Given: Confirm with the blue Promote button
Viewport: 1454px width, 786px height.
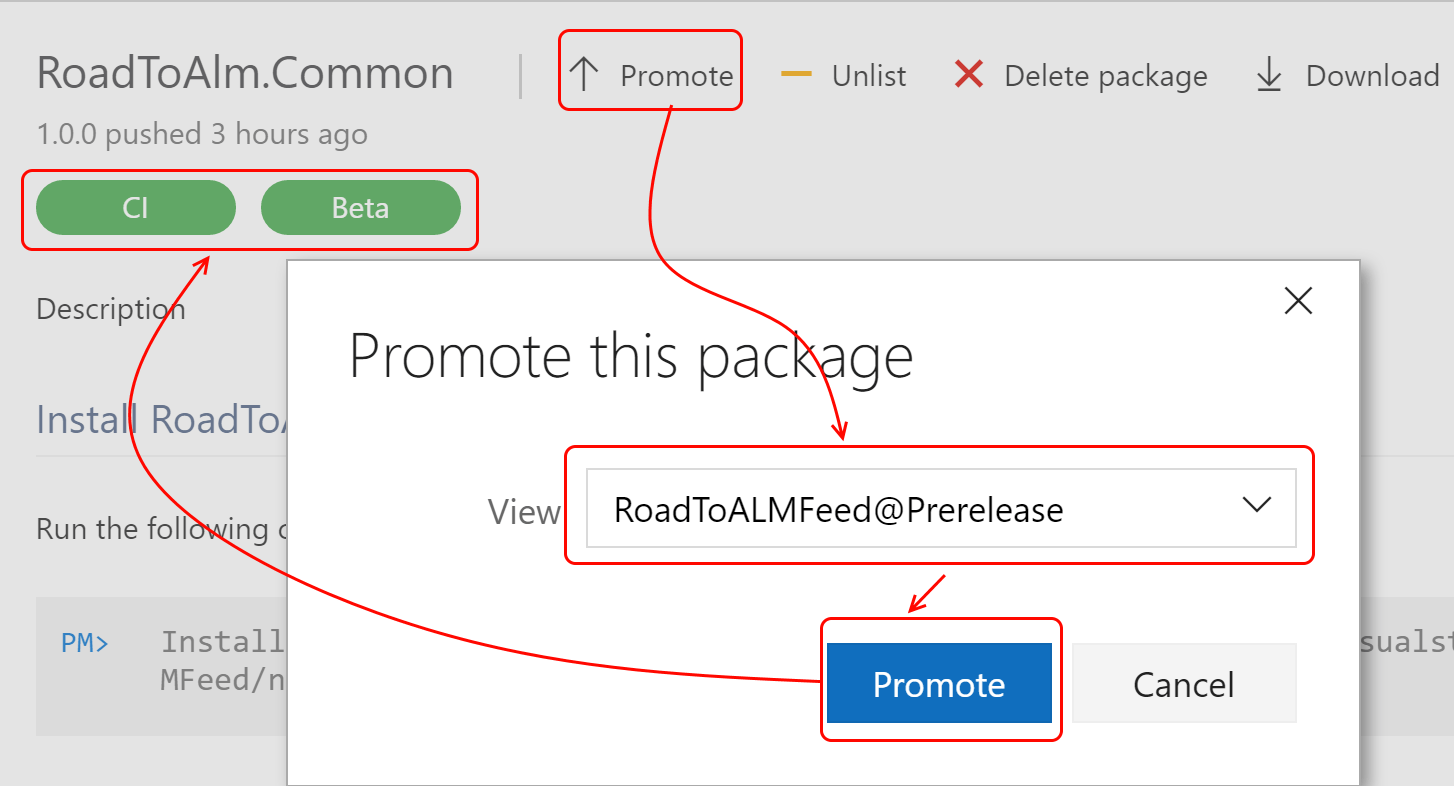Looking at the screenshot, I should 938,684.
